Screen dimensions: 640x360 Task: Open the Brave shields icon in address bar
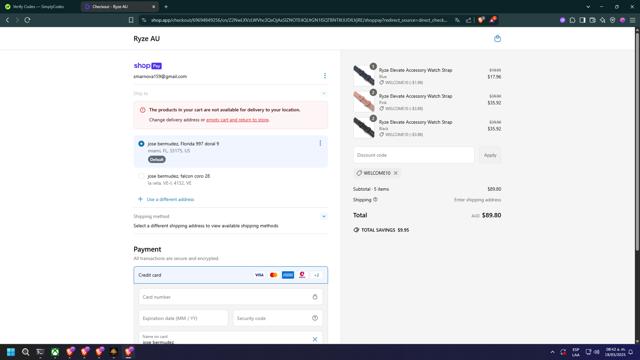click(481, 20)
